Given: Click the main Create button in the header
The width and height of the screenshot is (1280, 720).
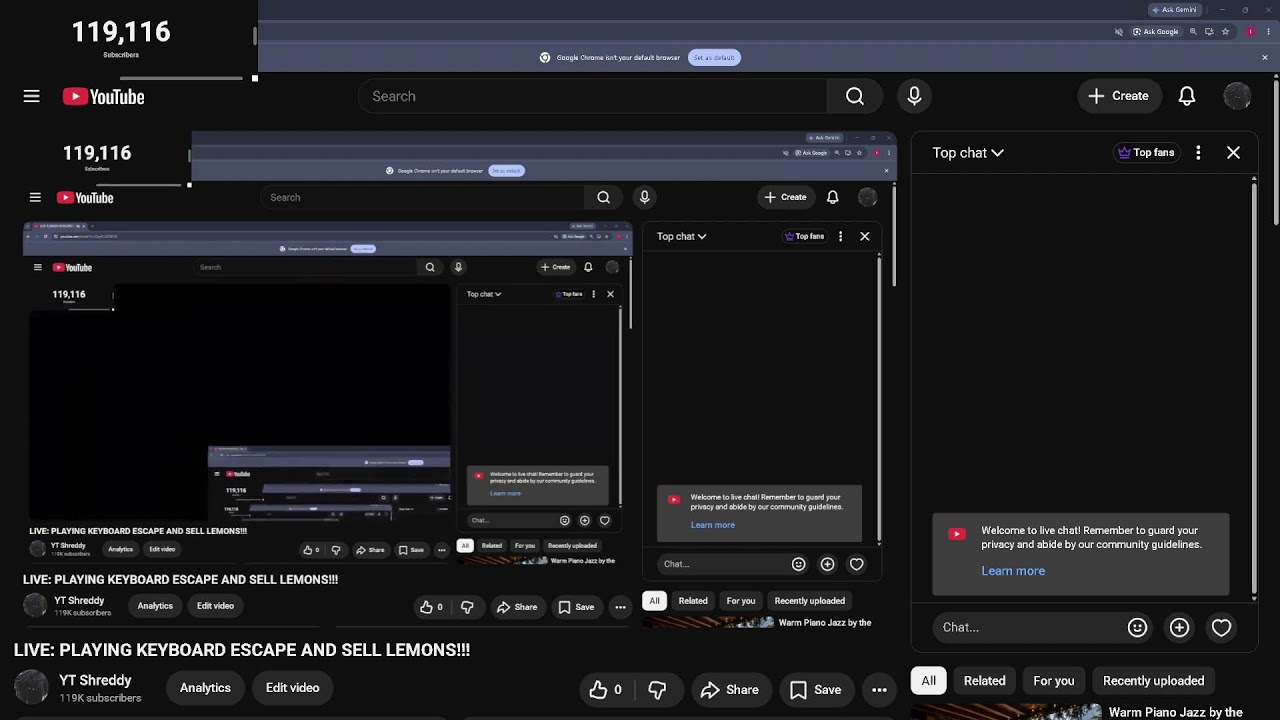Looking at the screenshot, I should pyautogui.click(x=1118, y=96).
